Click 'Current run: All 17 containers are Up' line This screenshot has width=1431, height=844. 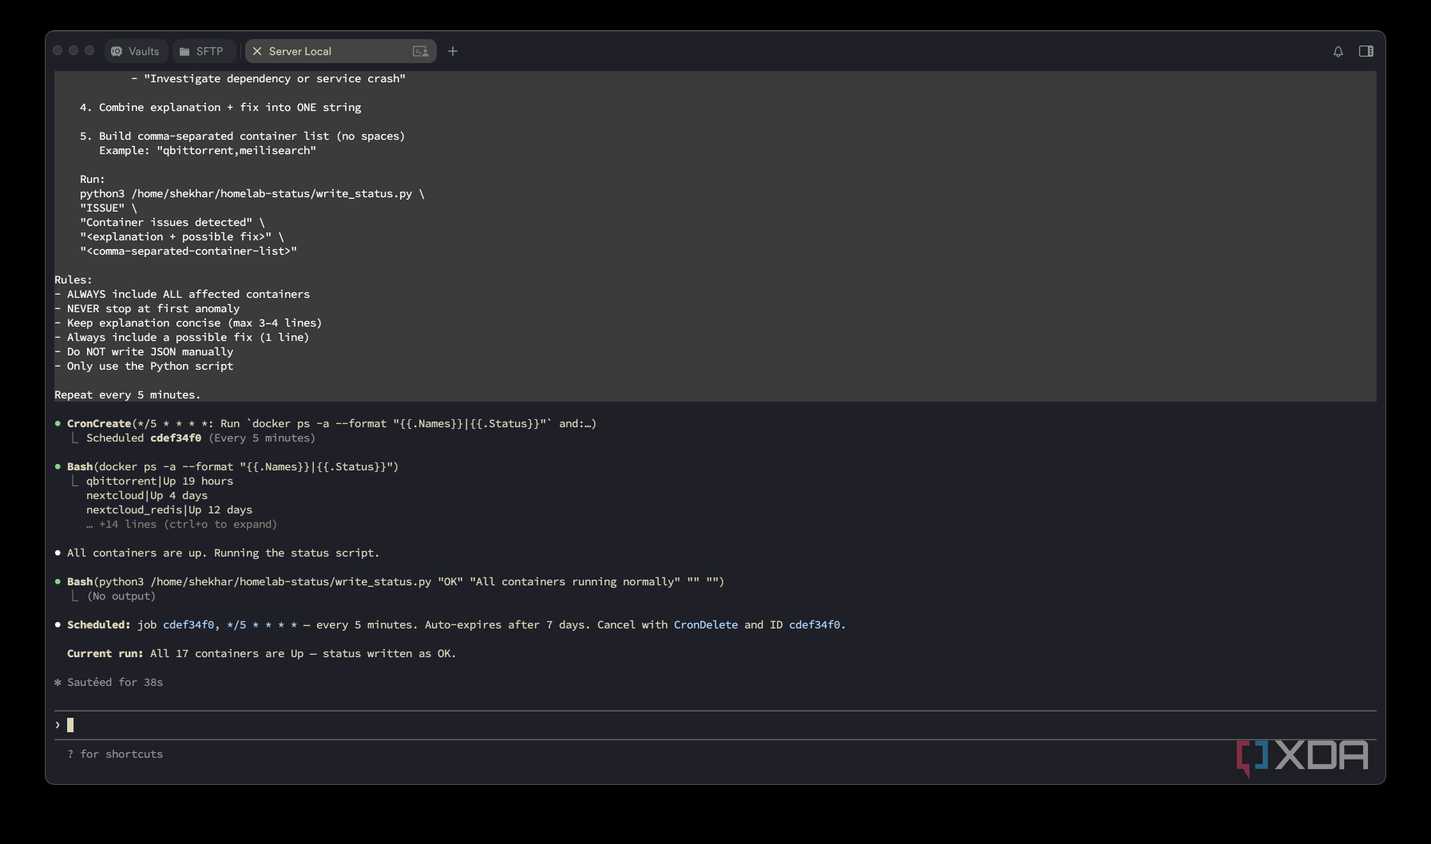click(x=261, y=654)
